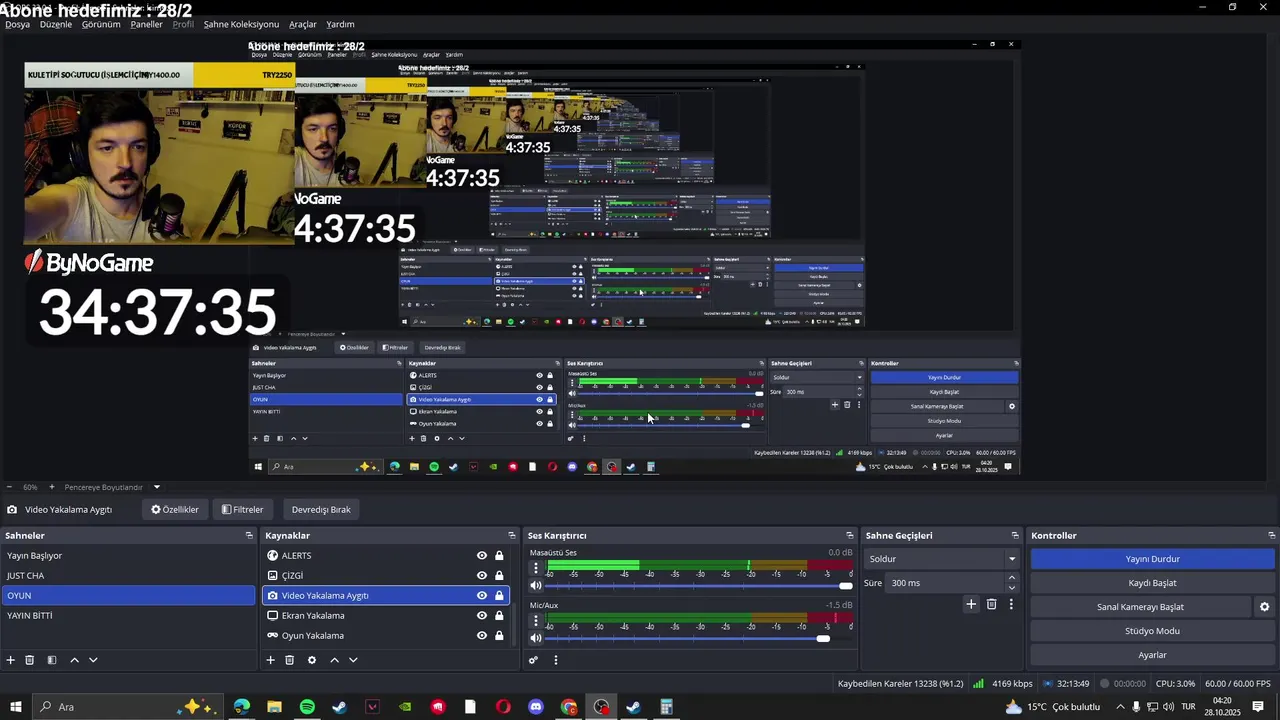Open the Araçlar menu
This screenshot has width=1280, height=720.
pyautogui.click(x=303, y=24)
